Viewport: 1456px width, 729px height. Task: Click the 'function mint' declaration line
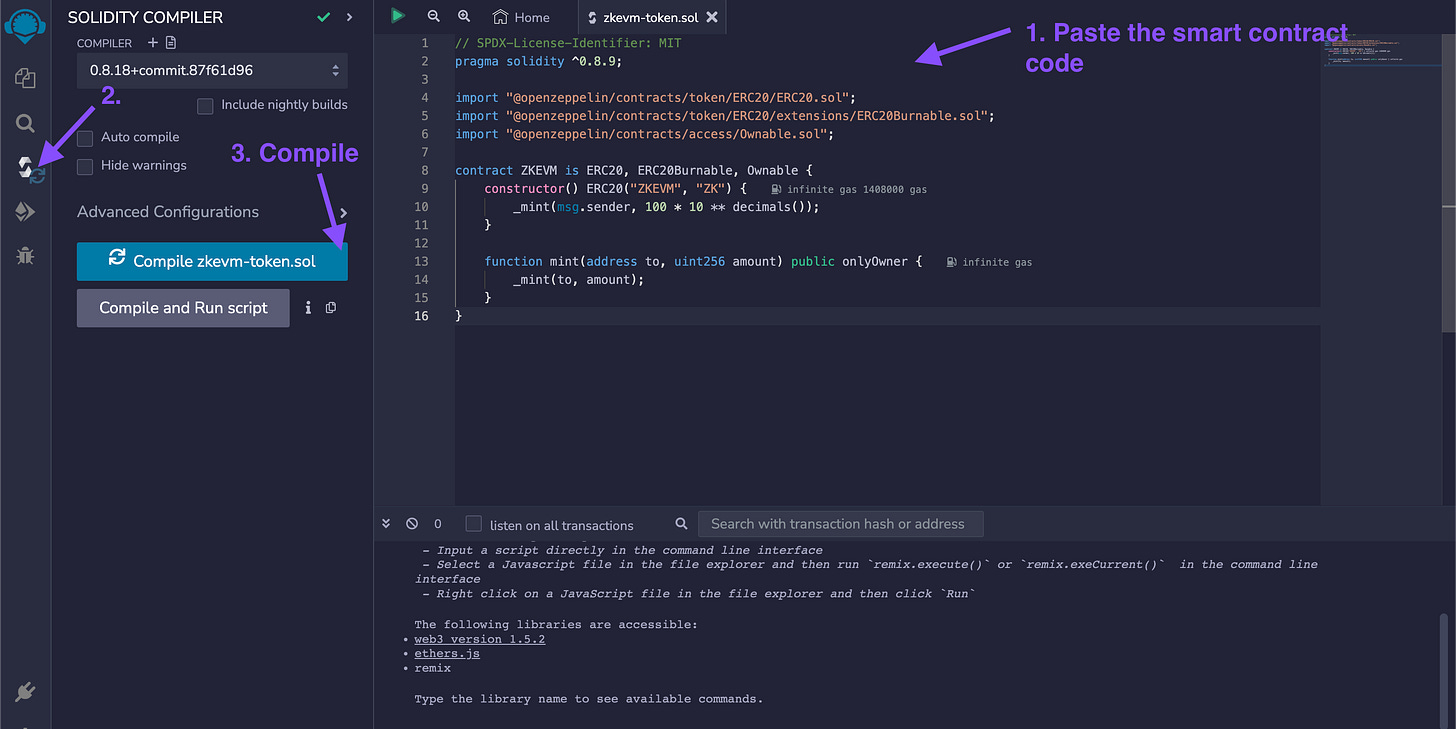[x=703, y=262]
